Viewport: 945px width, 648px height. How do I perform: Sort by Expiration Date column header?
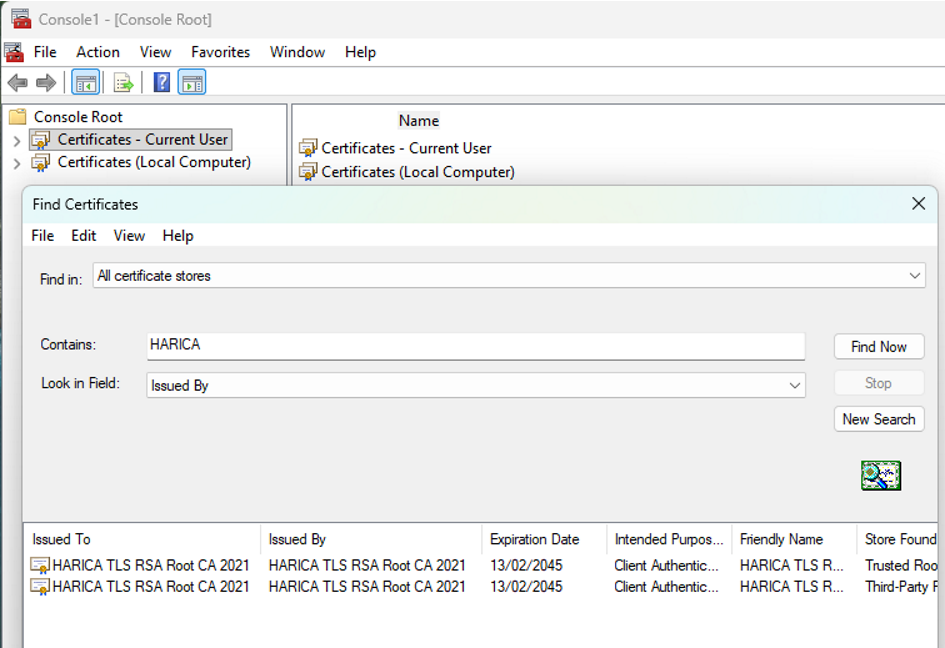[544, 539]
